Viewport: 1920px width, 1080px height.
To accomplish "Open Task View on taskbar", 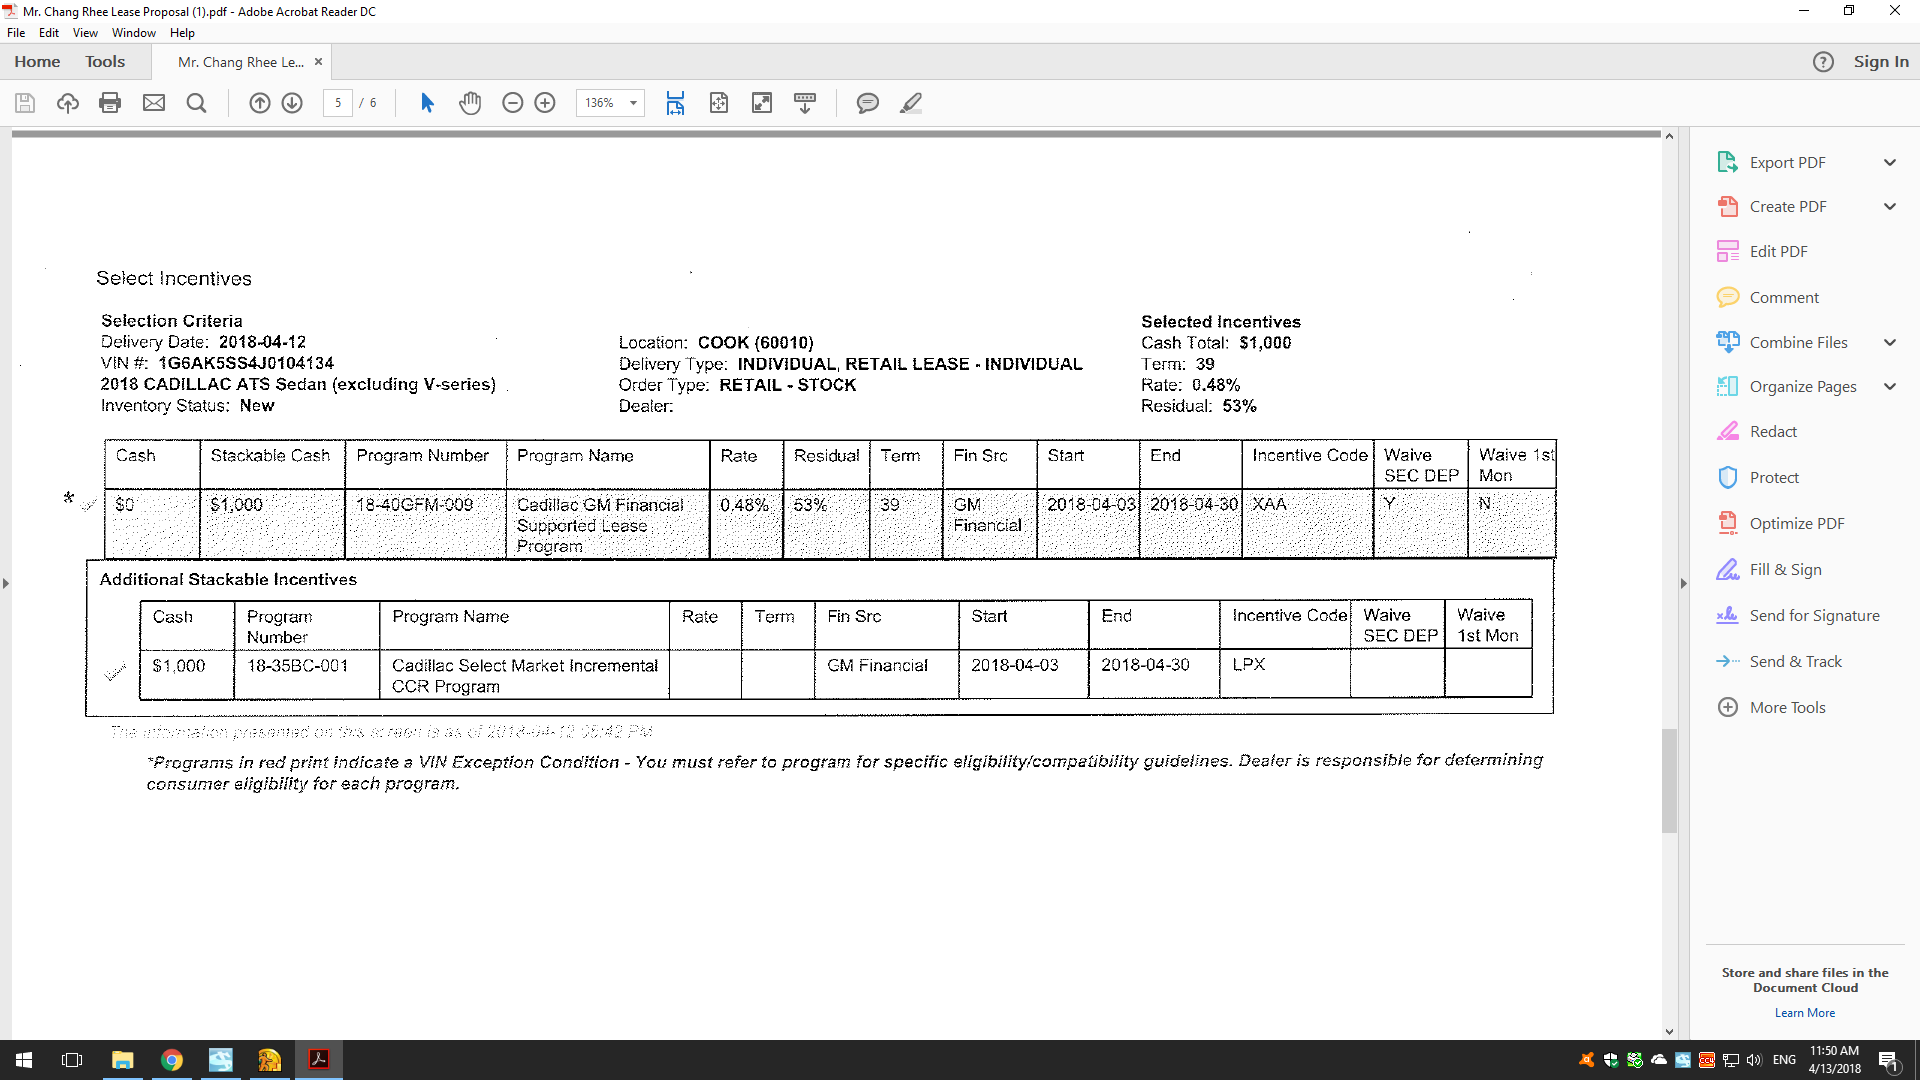I will (x=72, y=1060).
